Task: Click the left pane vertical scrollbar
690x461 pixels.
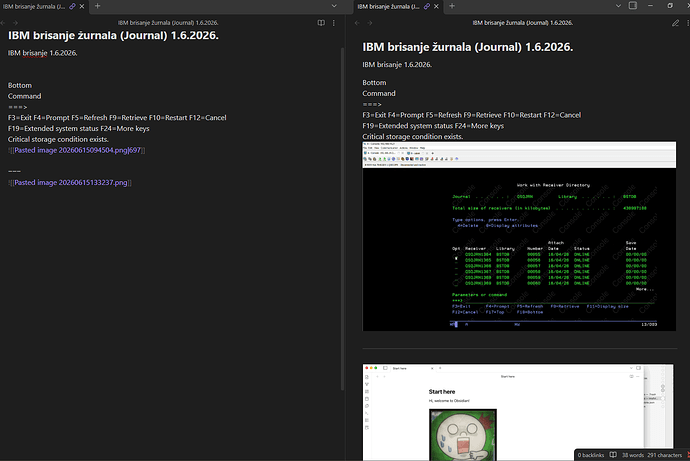Action: pyautogui.click(x=342, y=219)
